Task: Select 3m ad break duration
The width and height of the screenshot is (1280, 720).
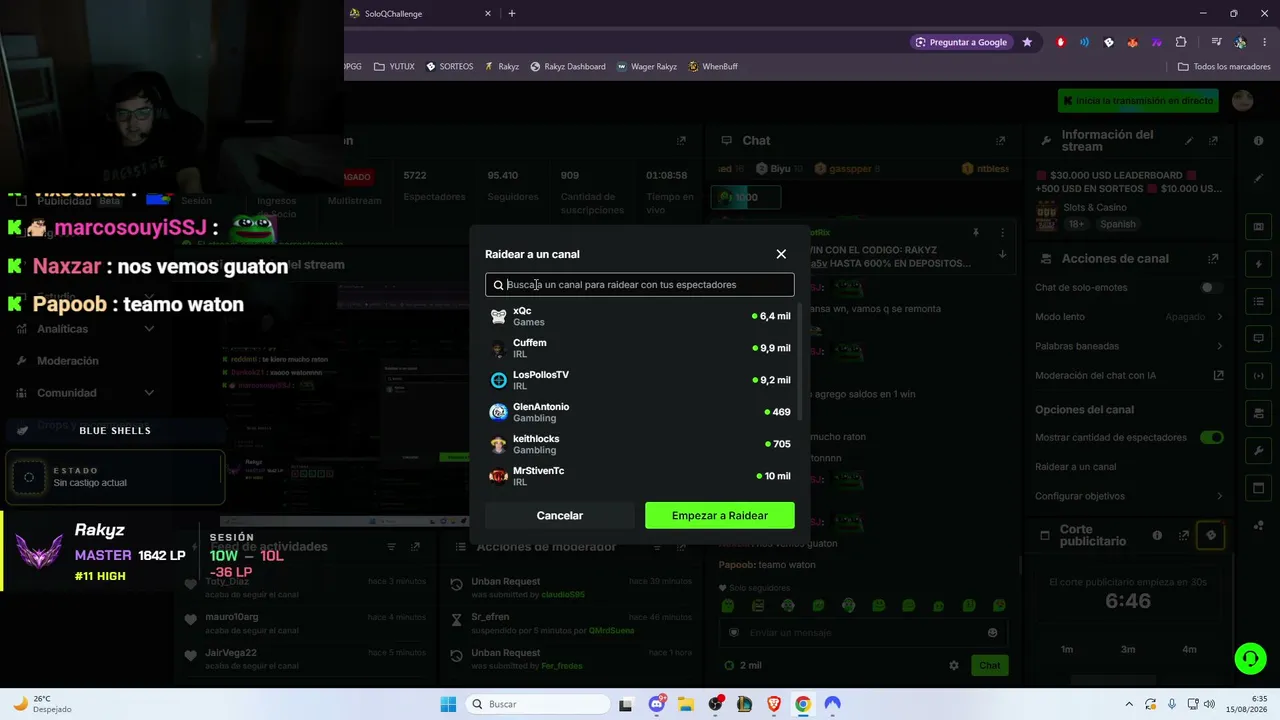Action: [x=1128, y=650]
